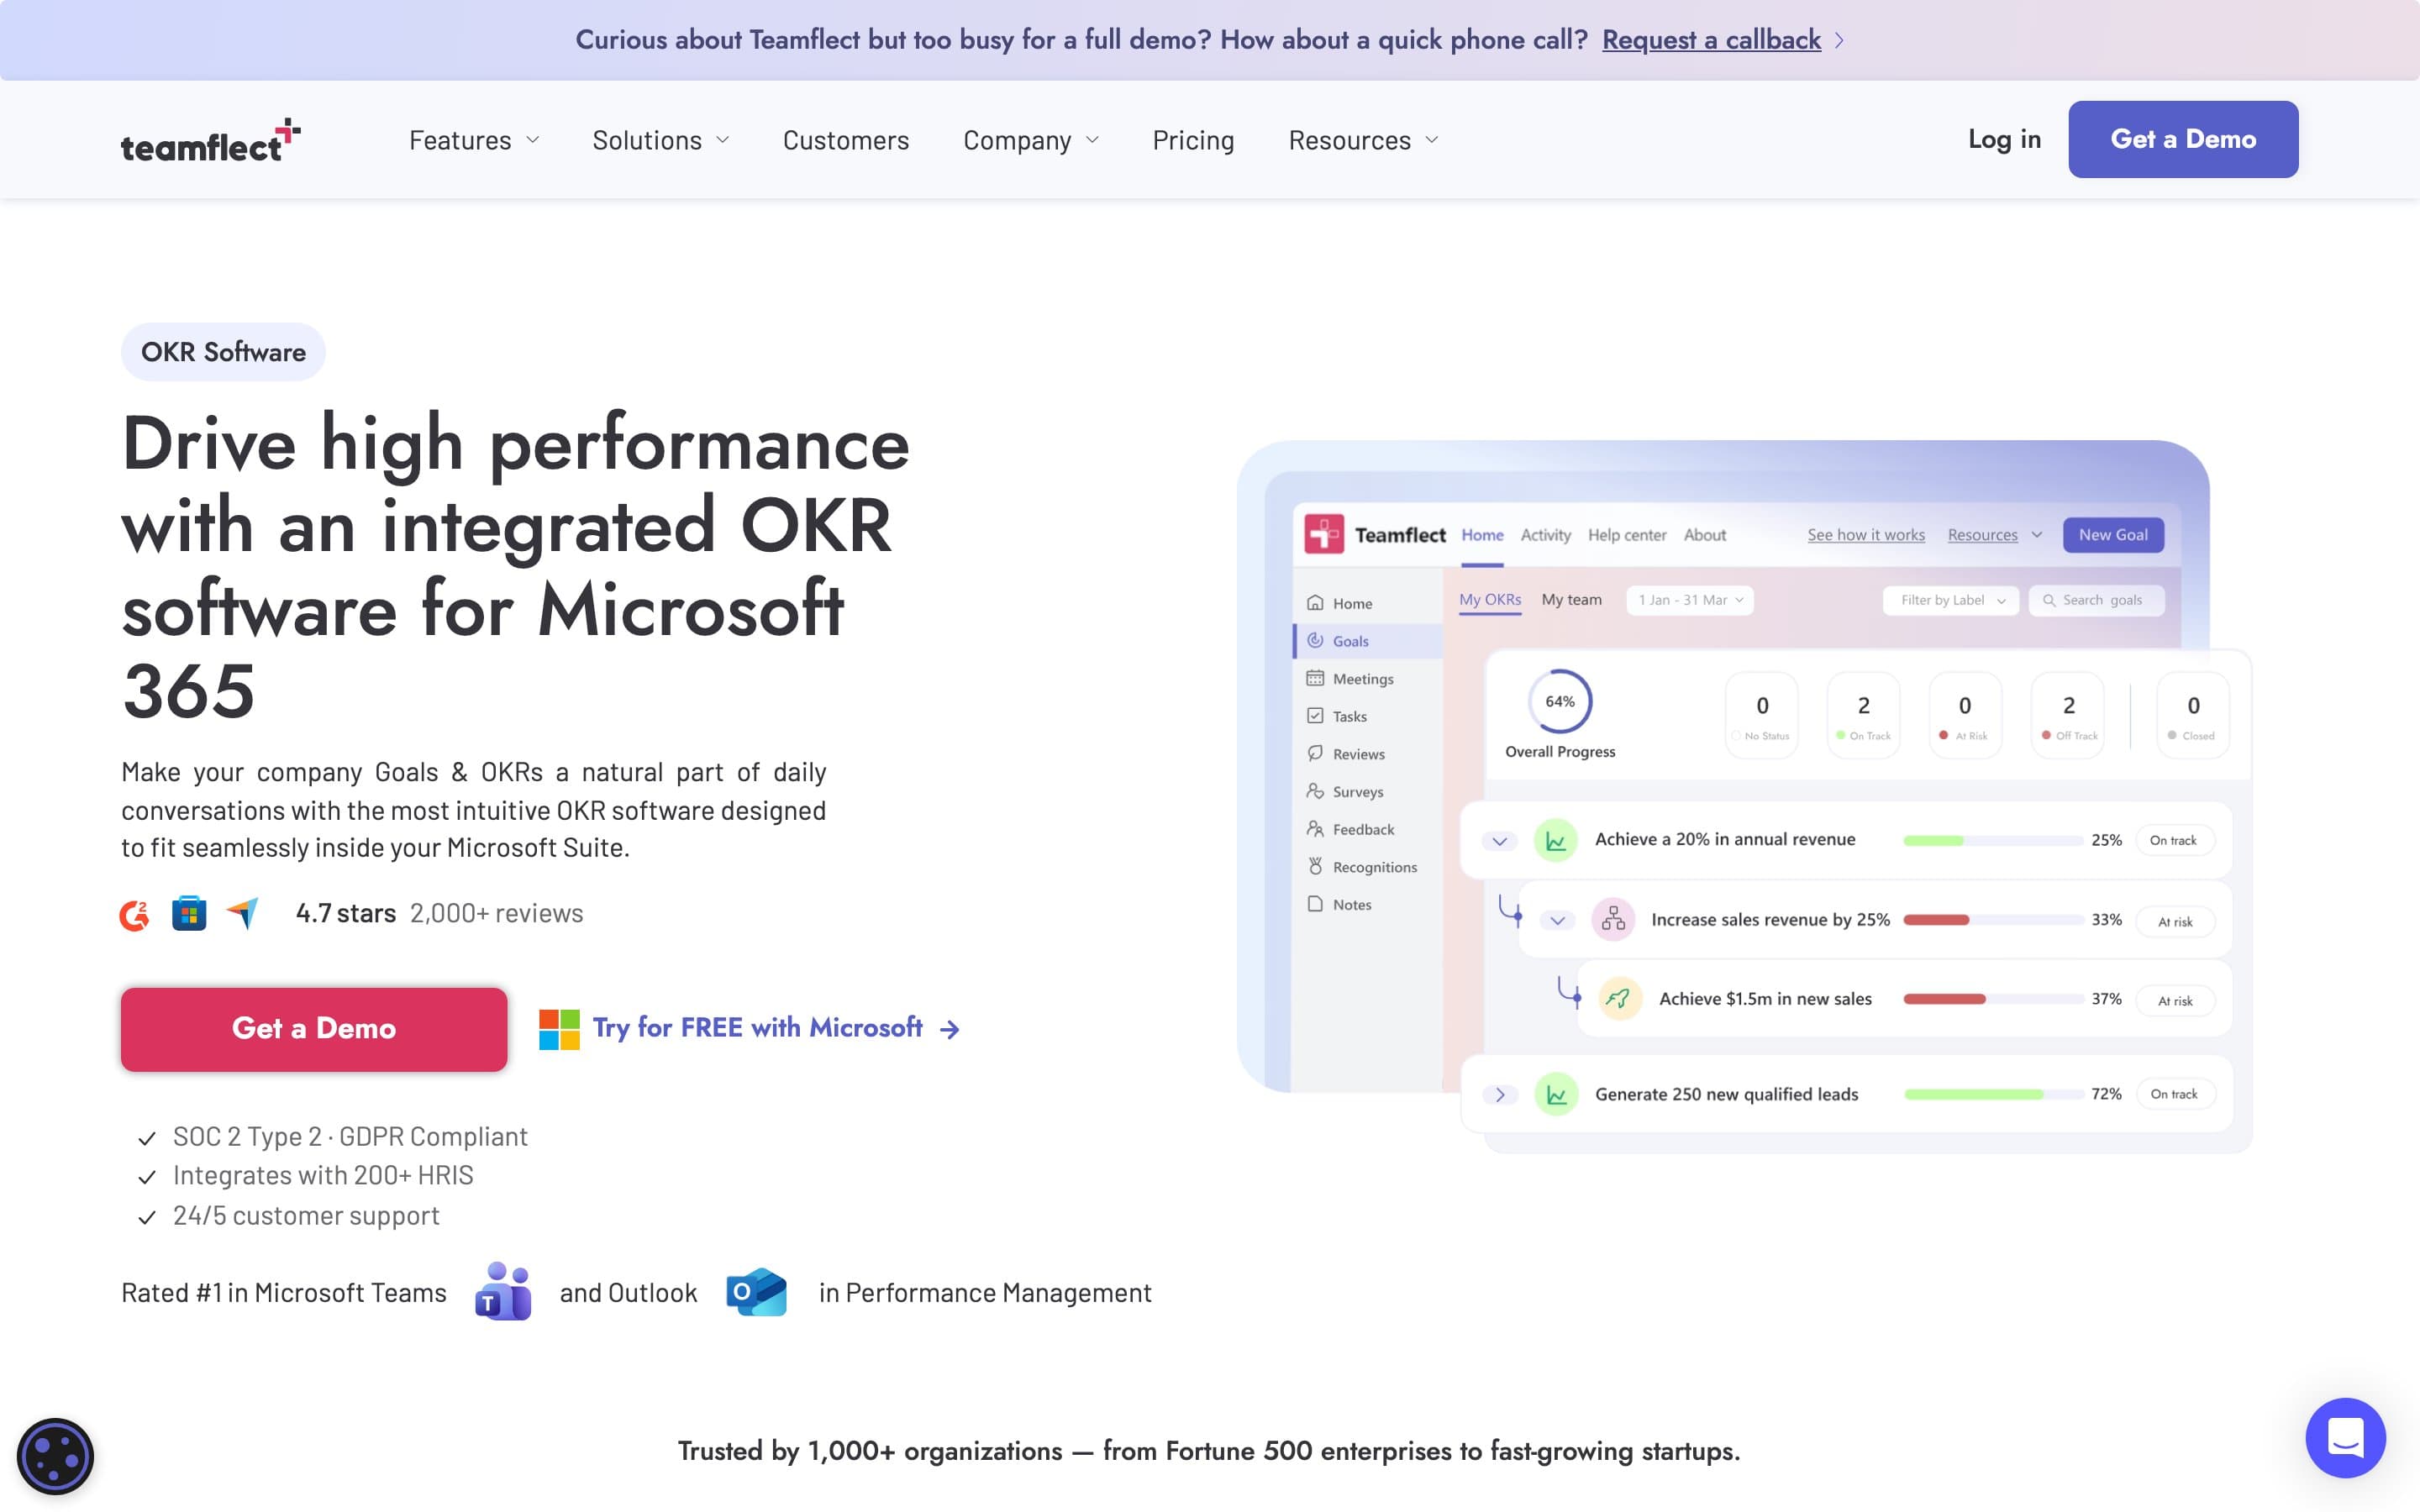Click the teamflect logo
Viewport: 2420px width, 1512px height.
coord(210,140)
